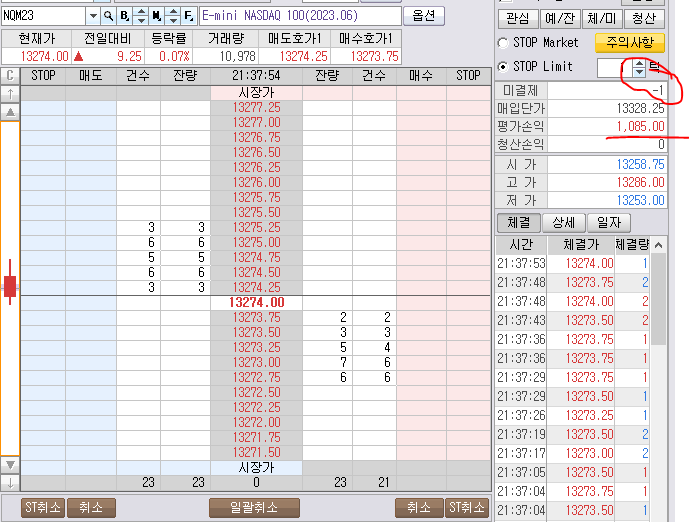Click 취소 button under the 매수 column
Viewport: 689px width, 522px height.
pyautogui.click(x=419, y=508)
